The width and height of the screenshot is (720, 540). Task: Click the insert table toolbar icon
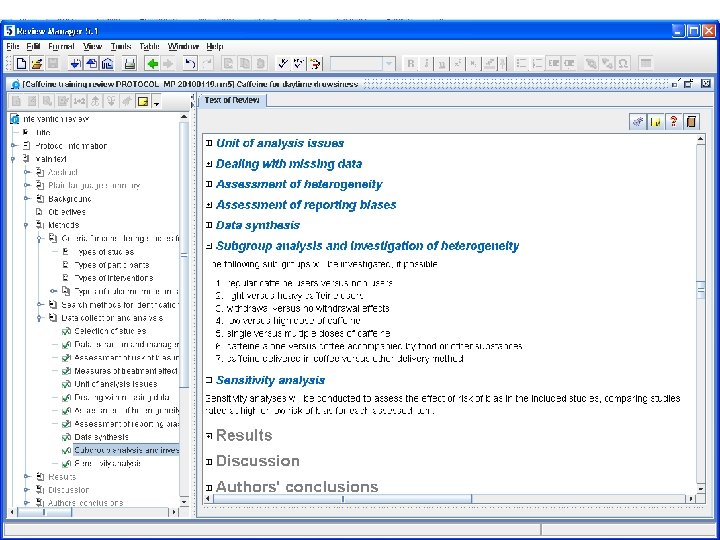pos(646,63)
